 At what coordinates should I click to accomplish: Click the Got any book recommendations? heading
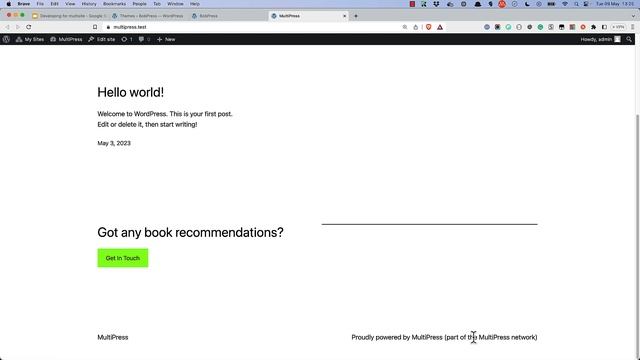pos(190,232)
